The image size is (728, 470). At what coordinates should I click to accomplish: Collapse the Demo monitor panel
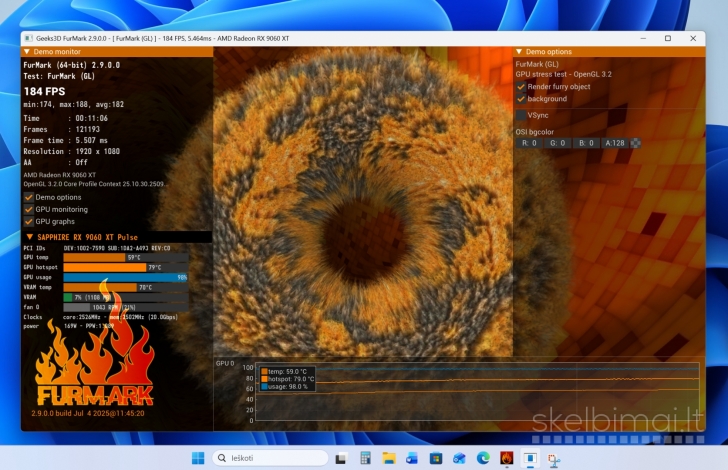pos(28,50)
